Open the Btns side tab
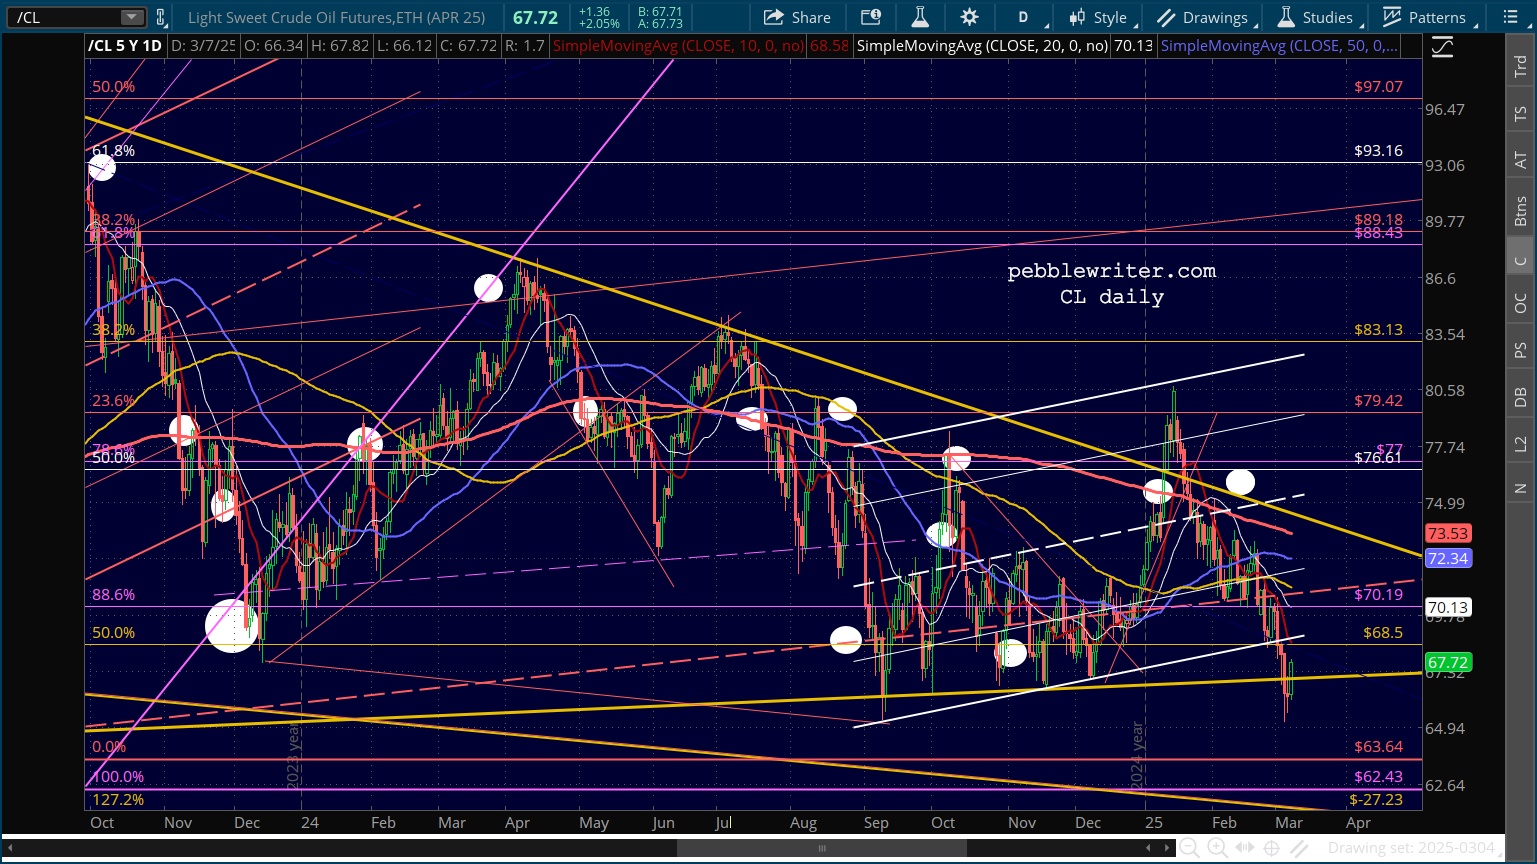1537x864 pixels. [1520, 210]
